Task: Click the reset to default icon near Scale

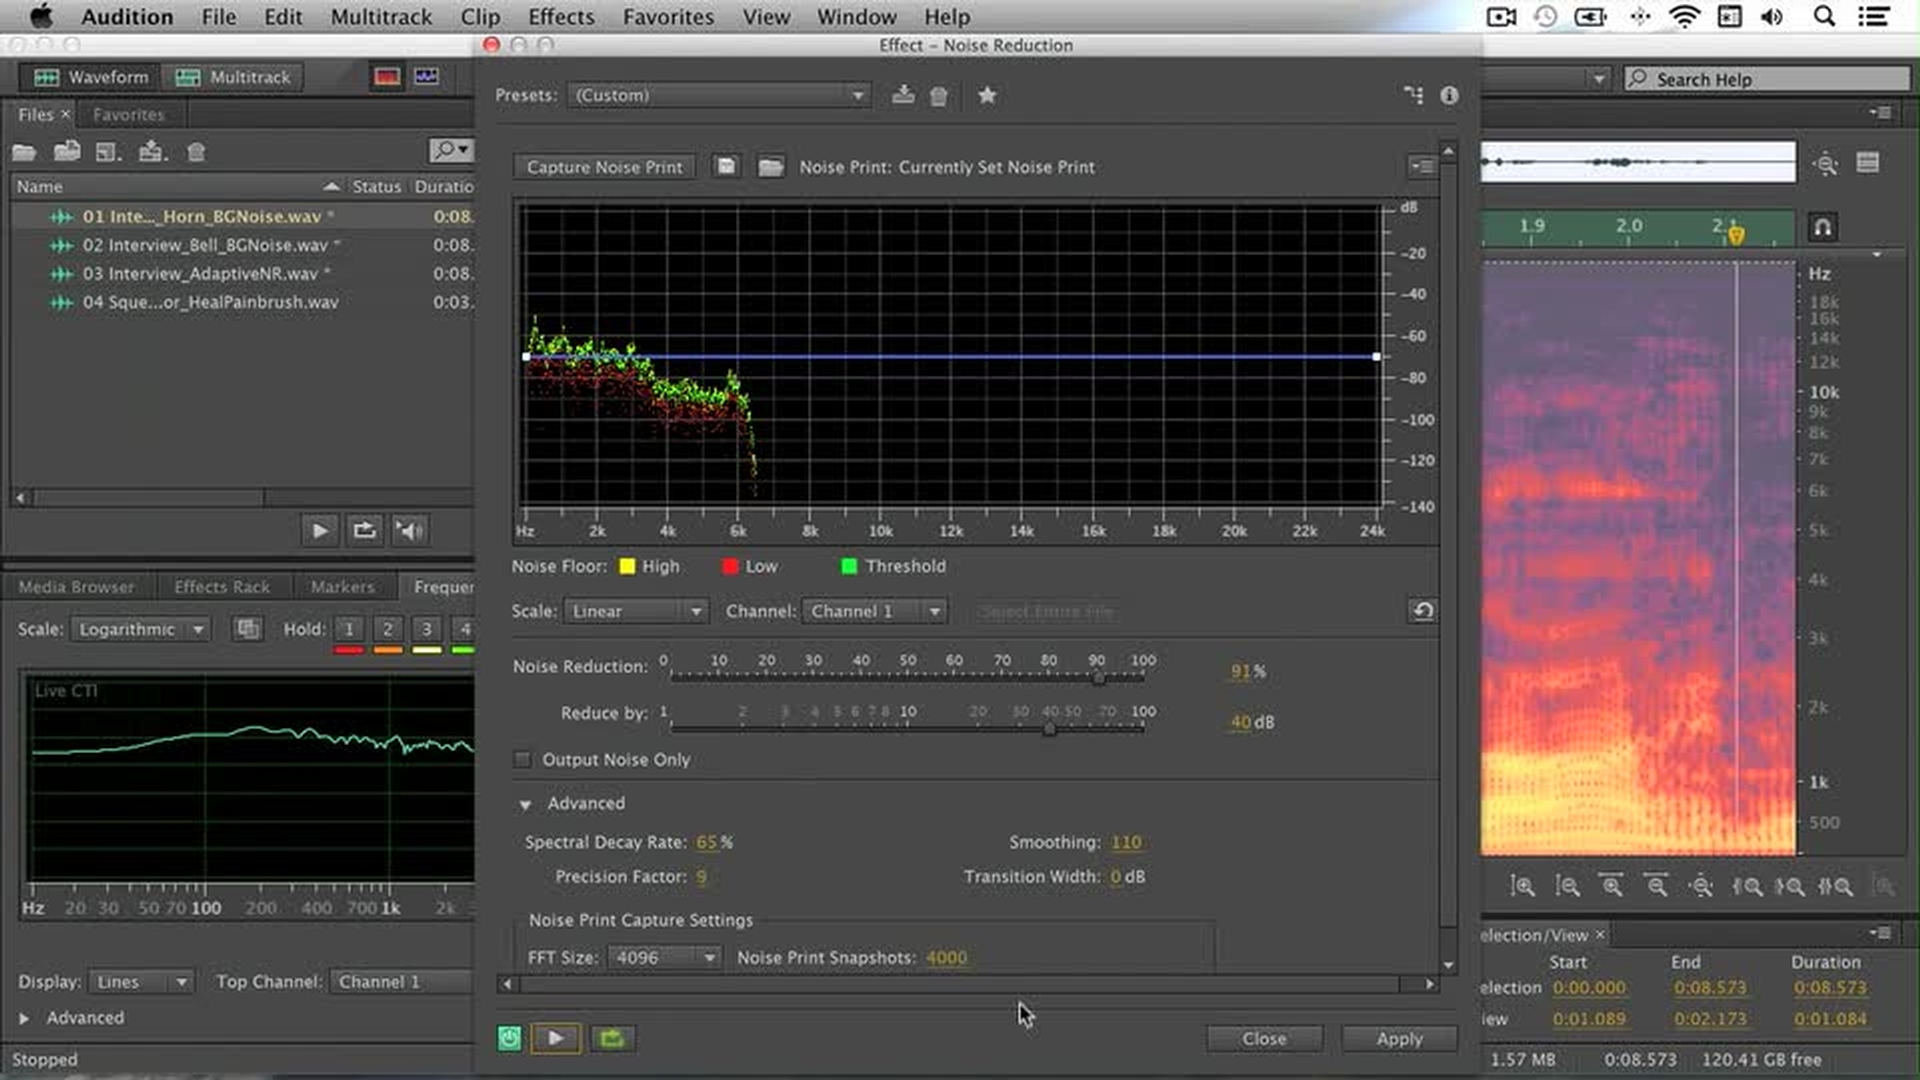Action: tap(1423, 609)
